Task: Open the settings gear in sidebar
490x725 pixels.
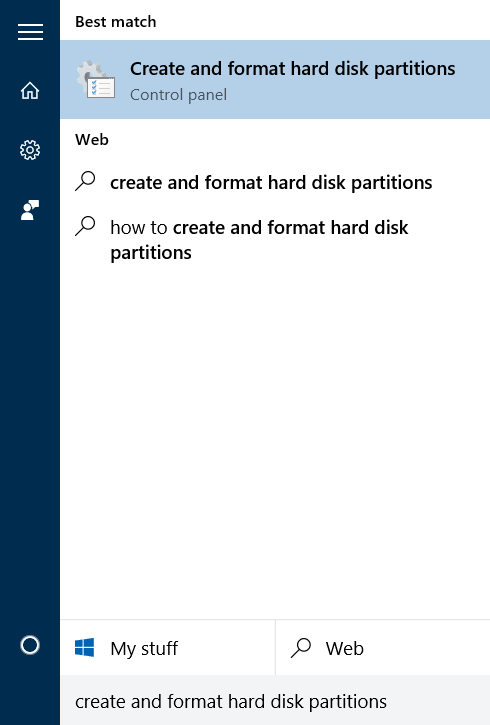Action: point(30,150)
